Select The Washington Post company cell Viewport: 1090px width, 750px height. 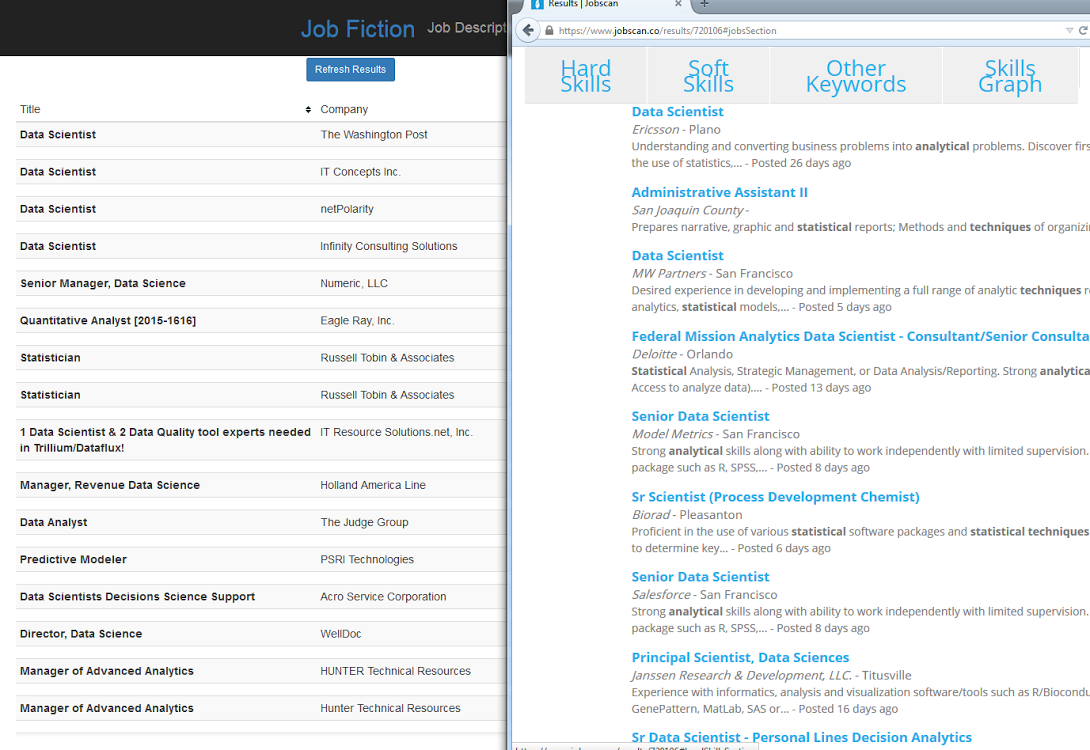tap(374, 135)
